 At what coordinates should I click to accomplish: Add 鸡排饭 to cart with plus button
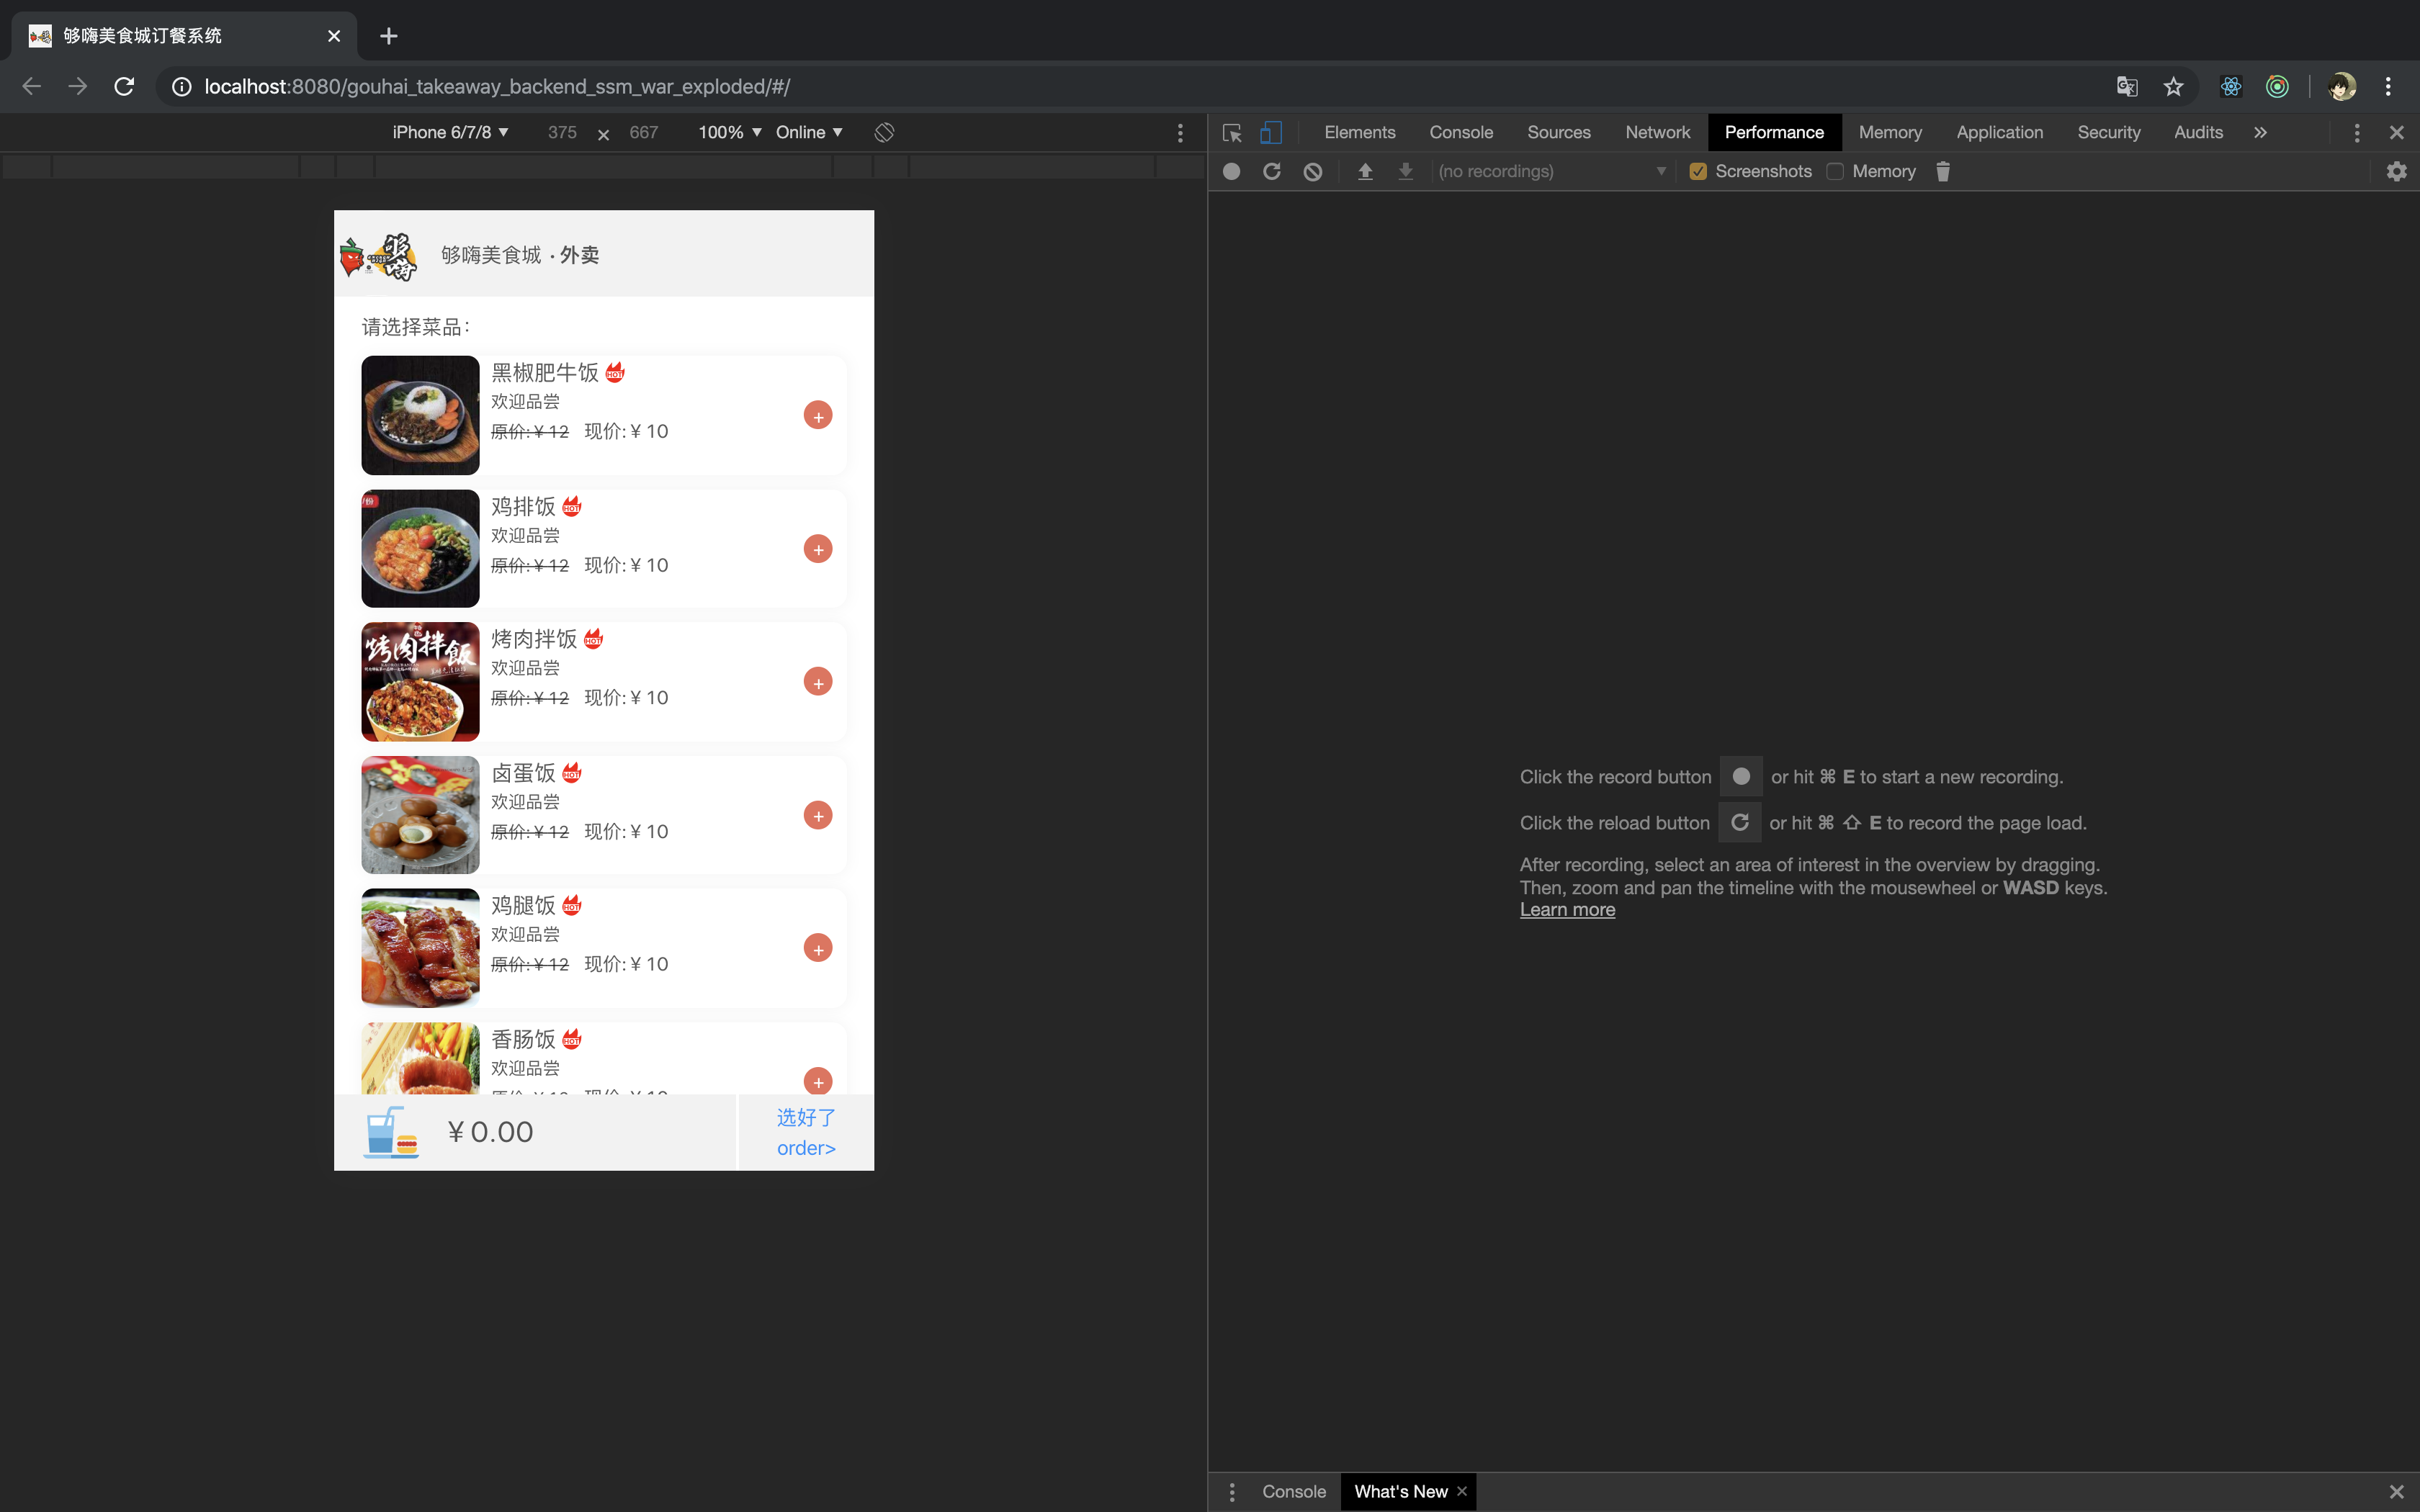point(817,549)
